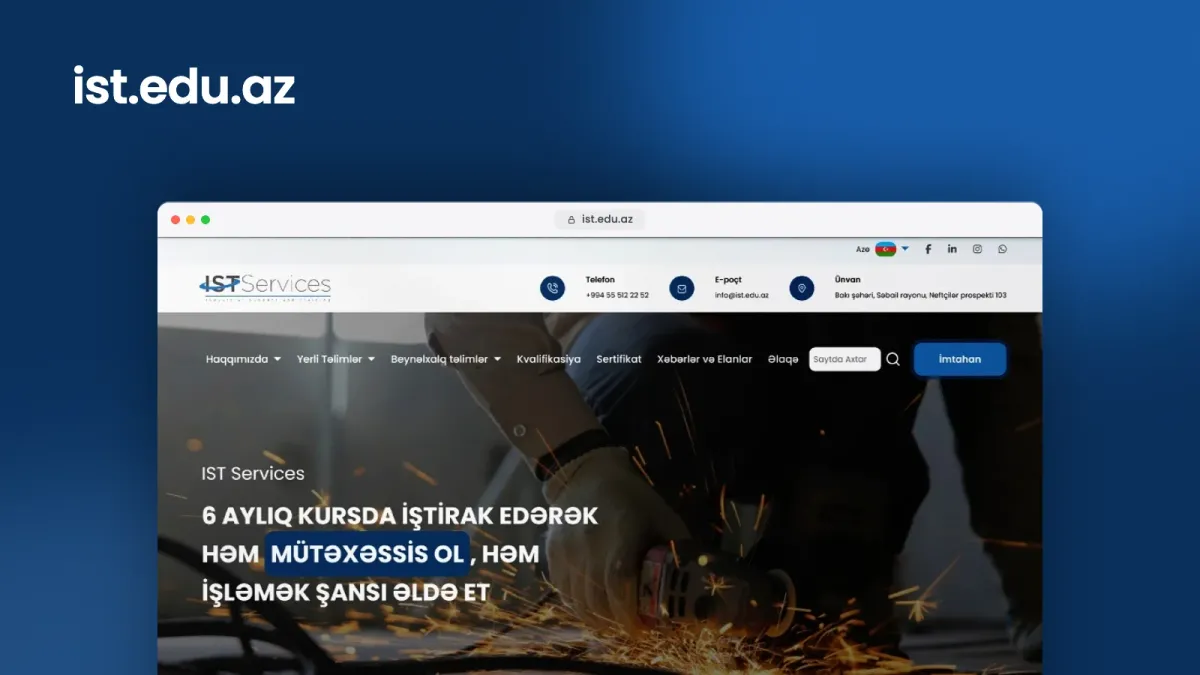Expand the Haqqımızda menu
The width and height of the screenshot is (1200, 675).
coord(243,359)
